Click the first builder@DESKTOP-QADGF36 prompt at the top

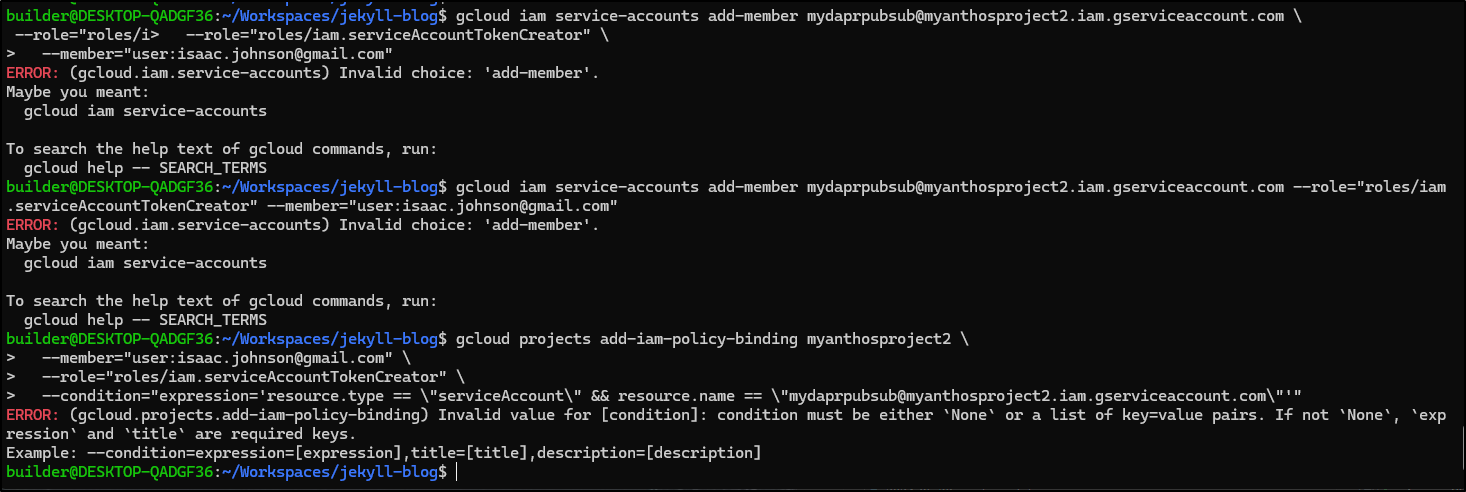(110, 16)
